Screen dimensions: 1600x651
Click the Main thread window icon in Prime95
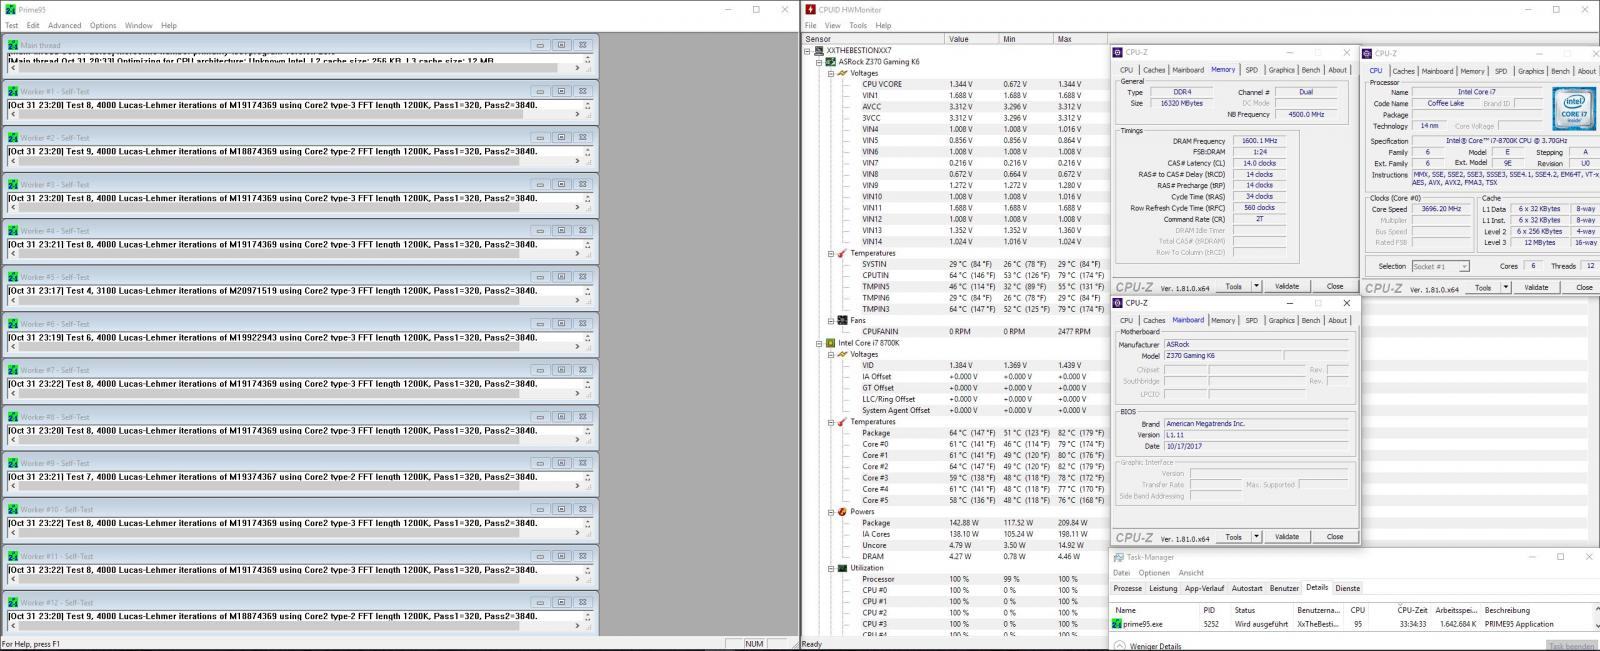13,45
